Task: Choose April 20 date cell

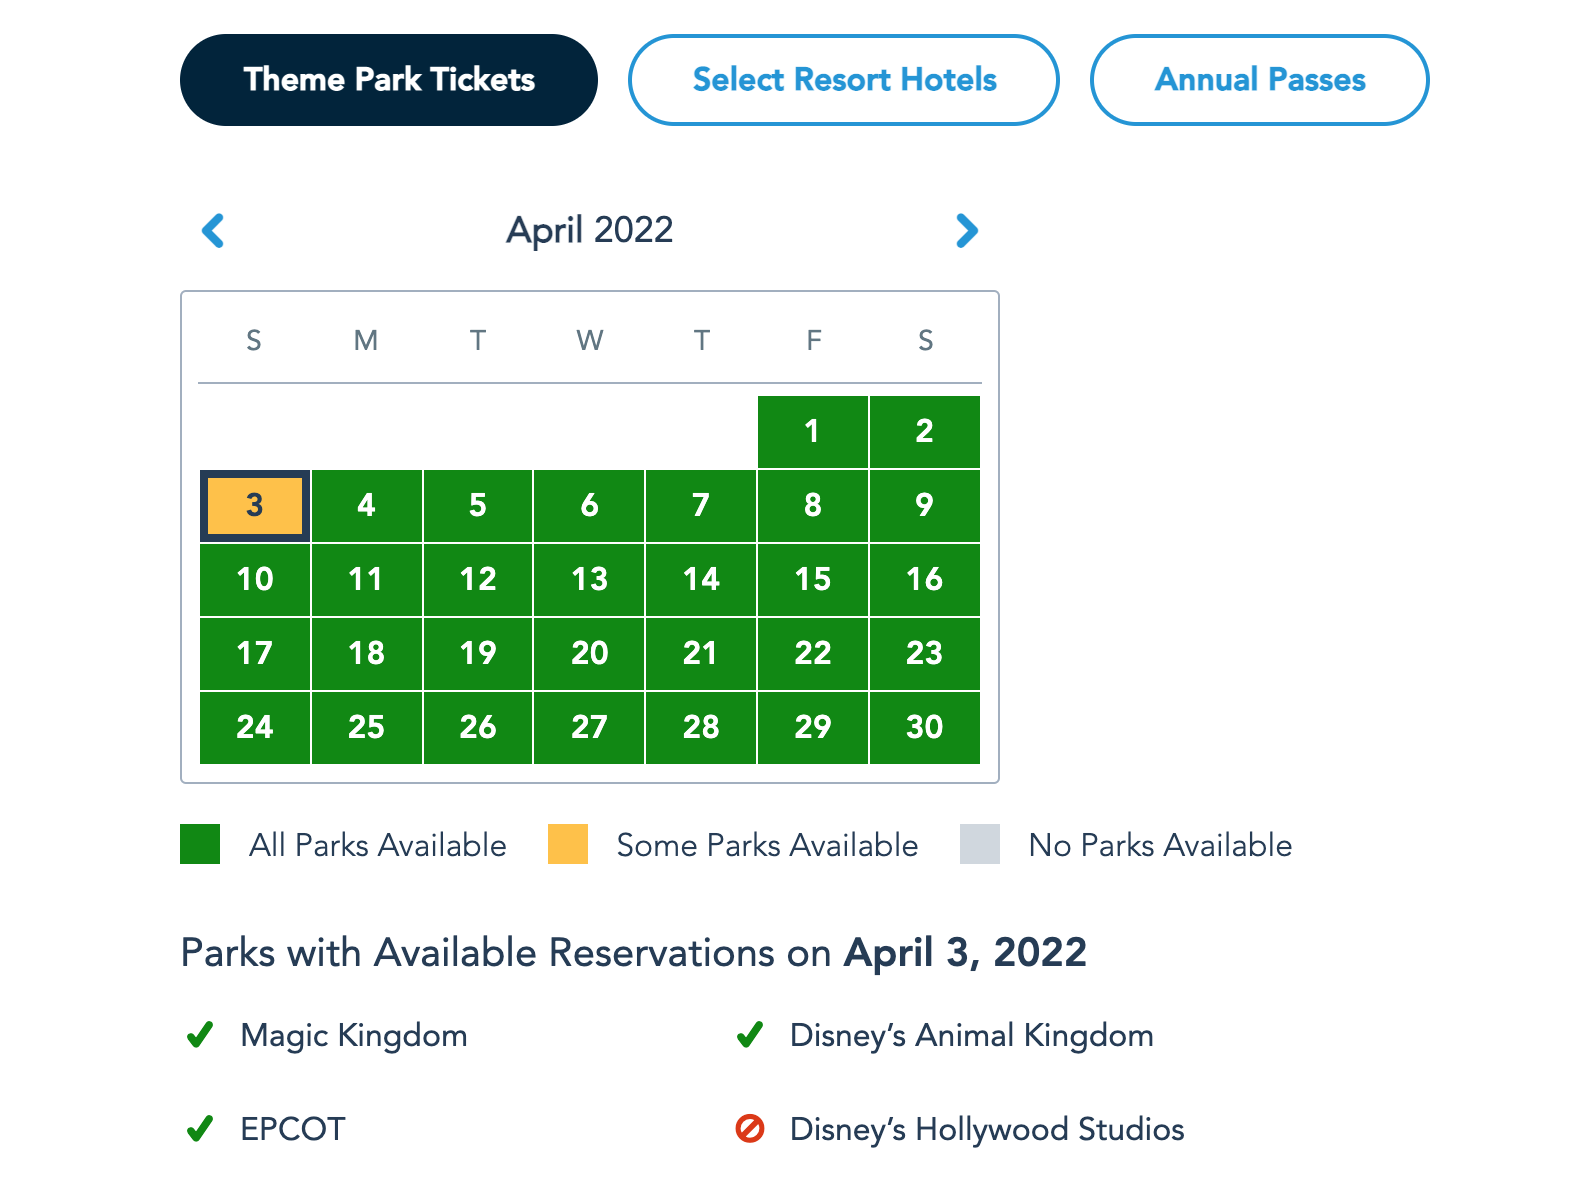Action: (x=590, y=654)
